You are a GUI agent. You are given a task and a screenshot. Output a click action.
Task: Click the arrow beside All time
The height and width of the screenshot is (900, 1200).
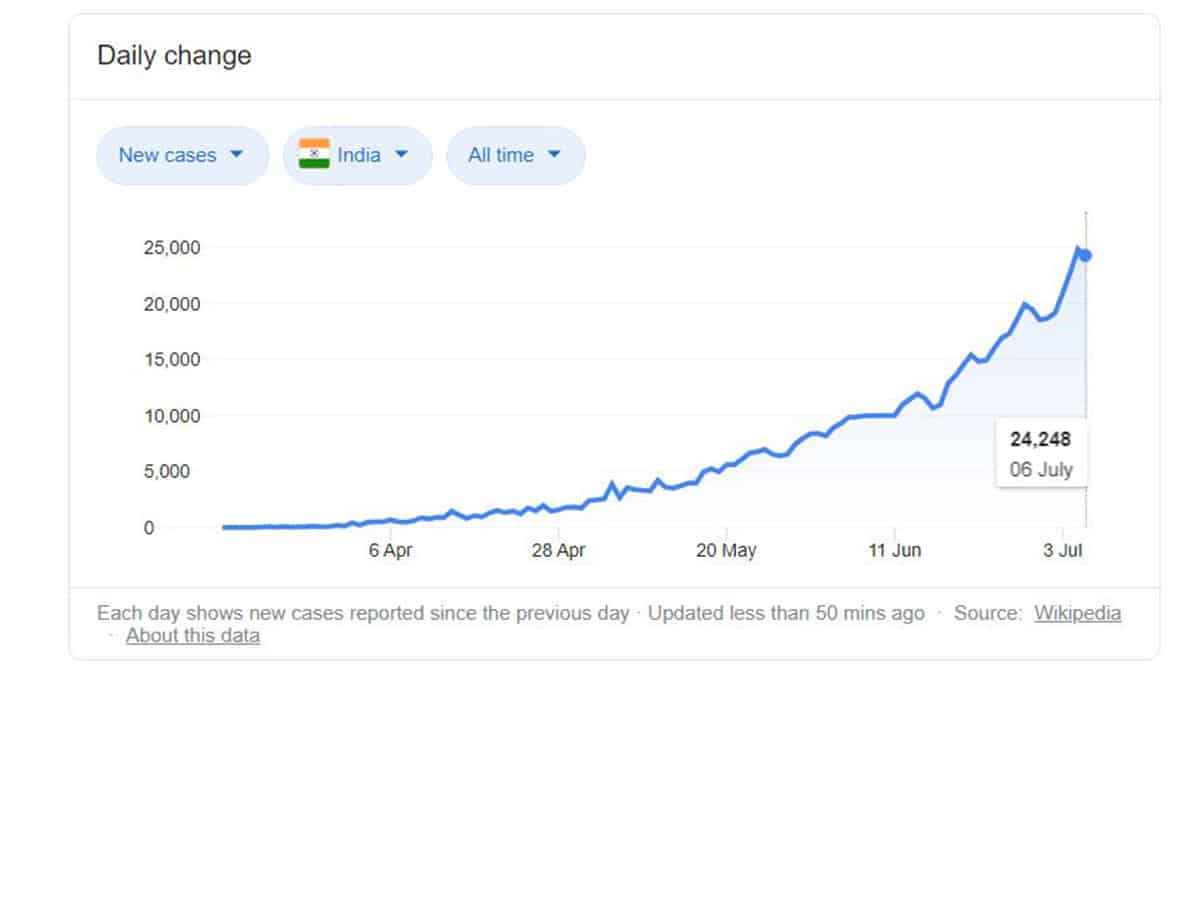[x=554, y=155]
